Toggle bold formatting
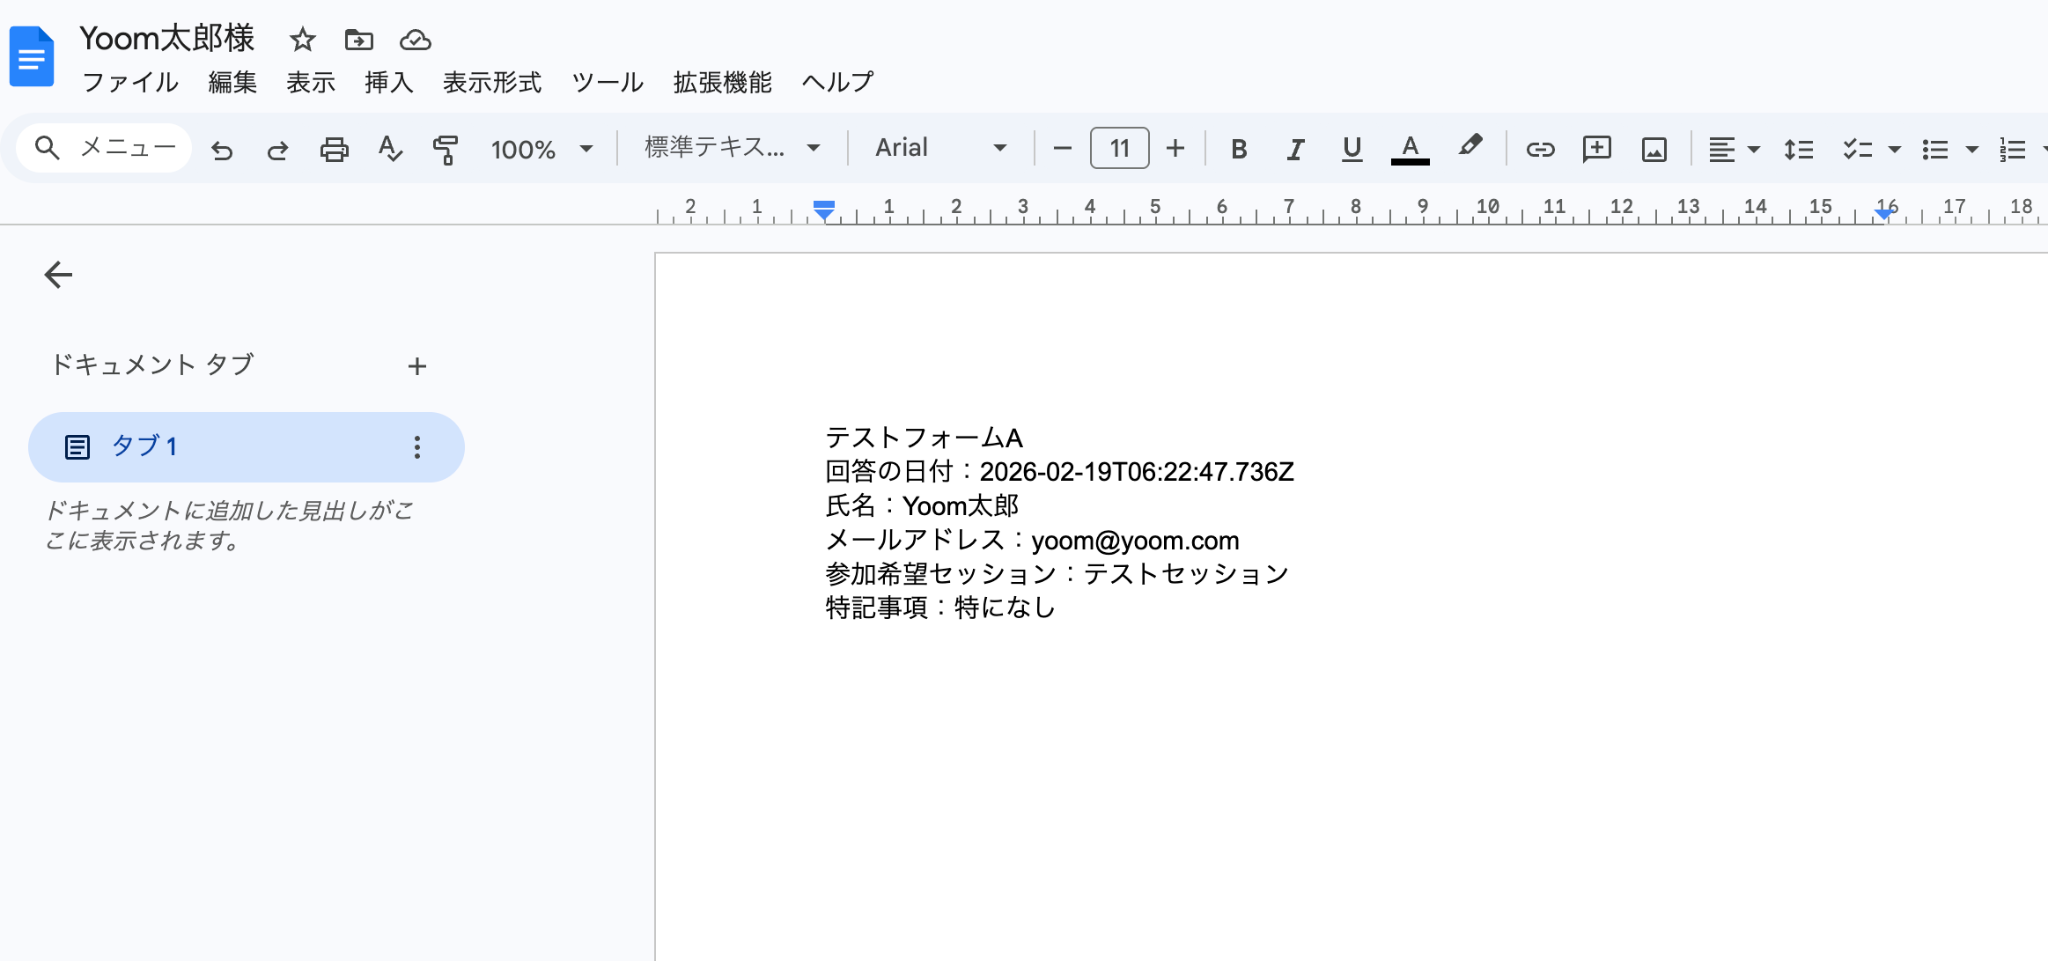The image size is (2048, 961). point(1239,150)
